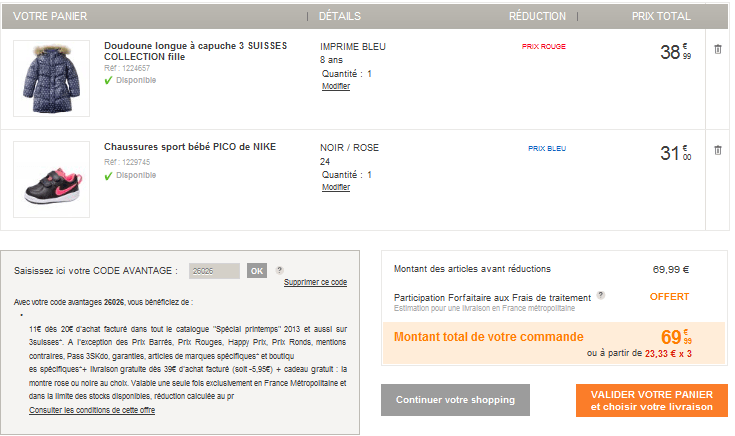
Task: Click the green Disponible checkmark for Nike shoes
Action: 108,176
